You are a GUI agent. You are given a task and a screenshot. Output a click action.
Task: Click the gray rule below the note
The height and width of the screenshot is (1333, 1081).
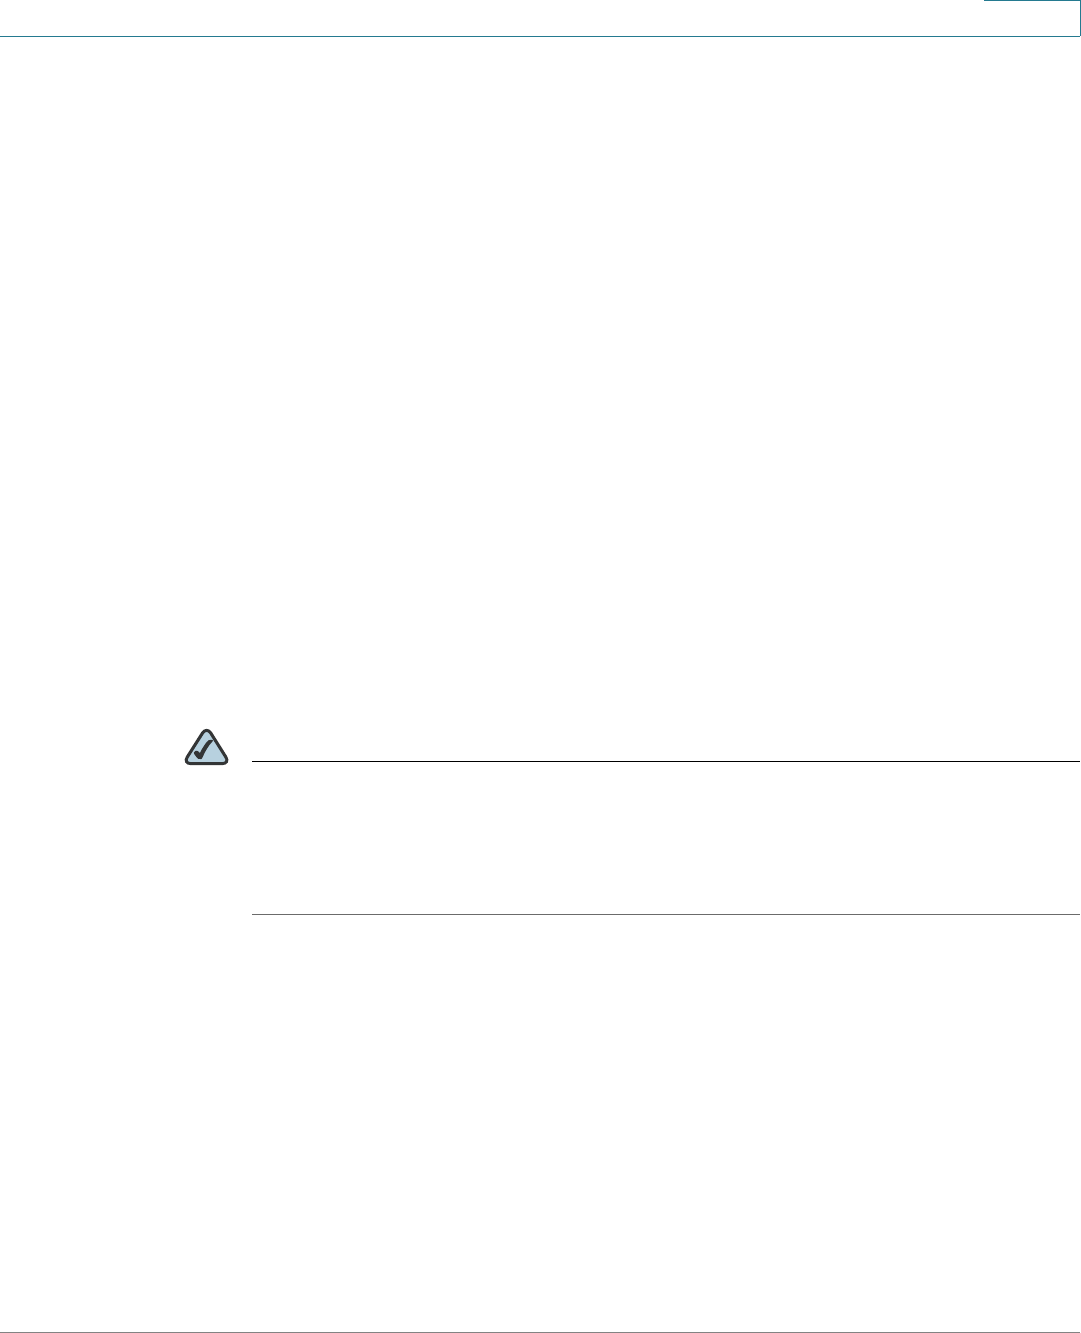pyautogui.click(x=665, y=914)
